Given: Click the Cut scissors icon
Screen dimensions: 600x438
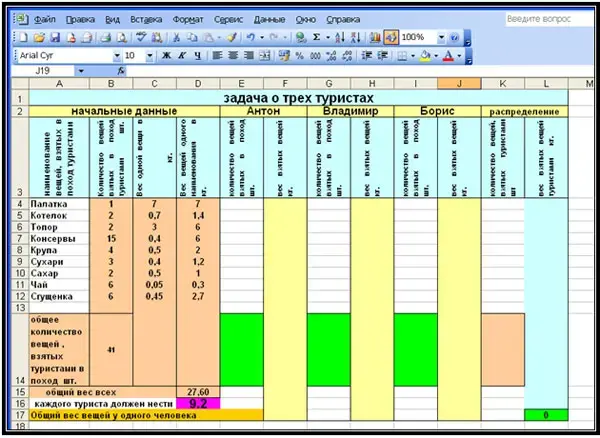Looking at the screenshot, I should tap(175, 37).
